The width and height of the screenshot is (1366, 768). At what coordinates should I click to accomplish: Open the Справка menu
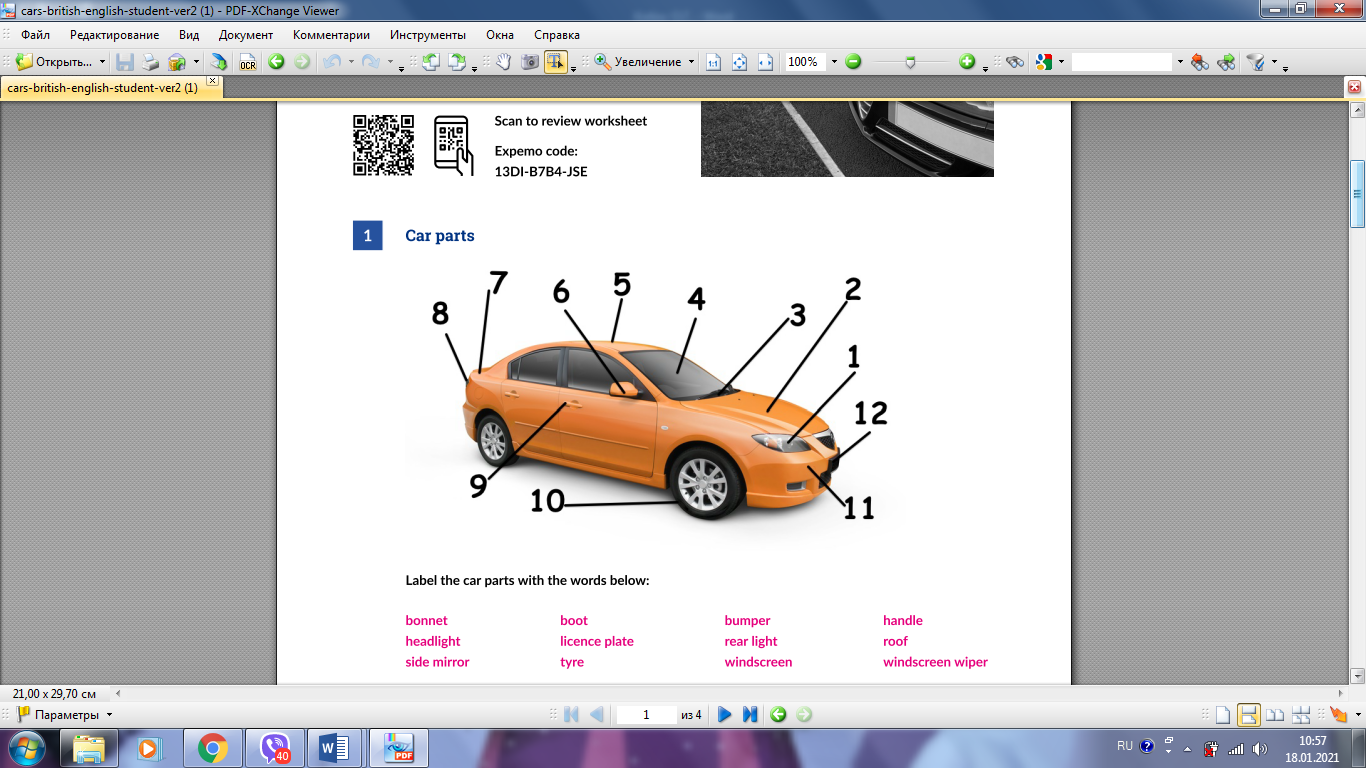[x=557, y=35]
